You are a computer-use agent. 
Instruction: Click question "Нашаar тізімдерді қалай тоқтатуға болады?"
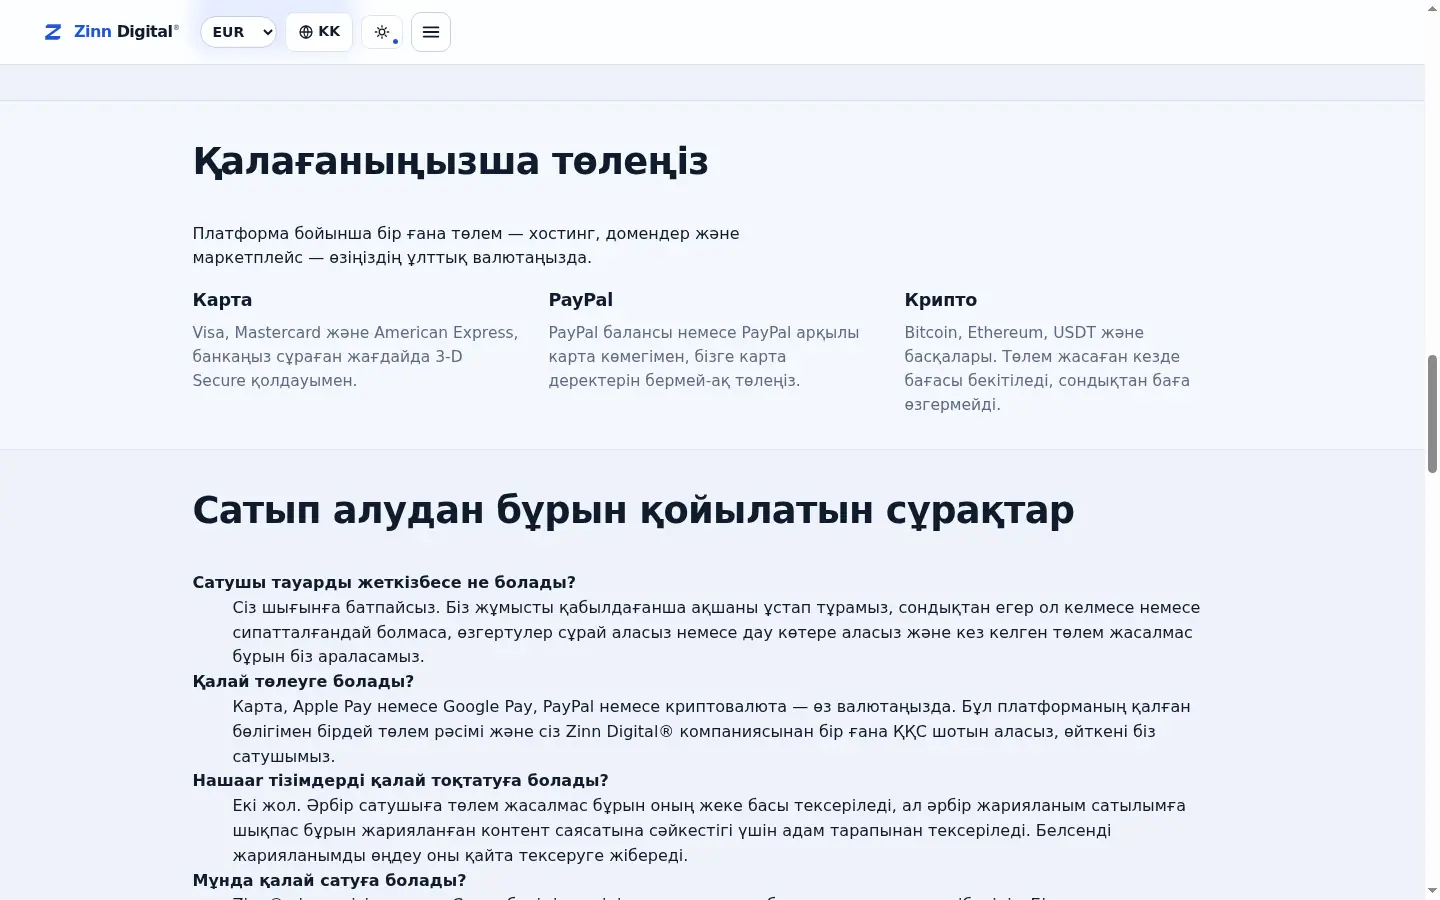(400, 781)
